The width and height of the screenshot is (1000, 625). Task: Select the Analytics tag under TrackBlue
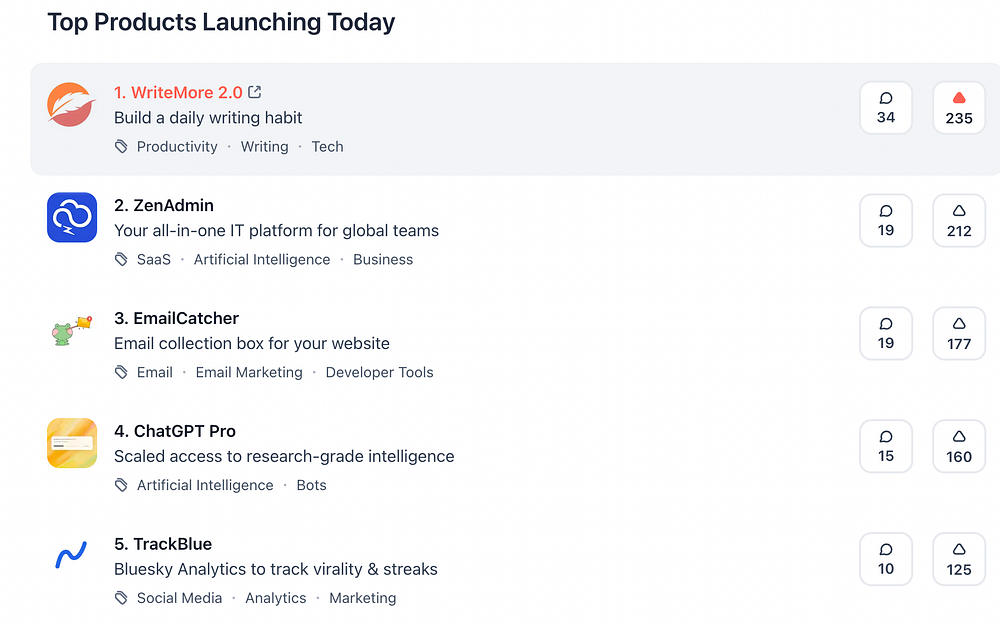point(275,598)
